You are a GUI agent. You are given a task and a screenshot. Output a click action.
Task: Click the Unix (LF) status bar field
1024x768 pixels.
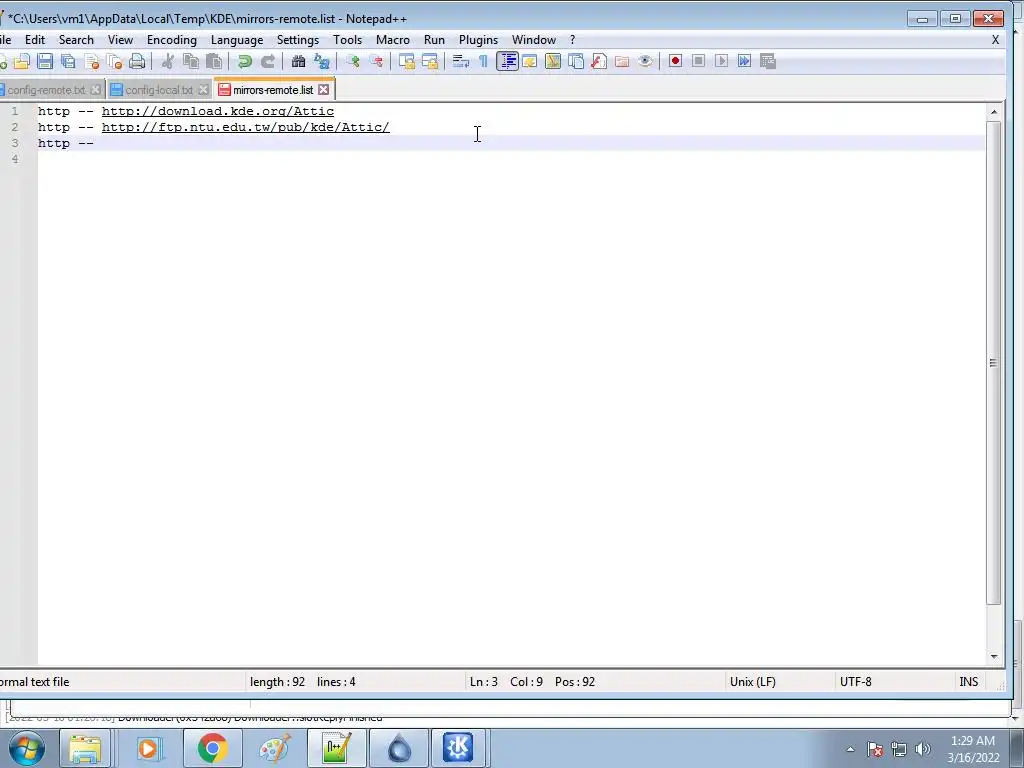[x=752, y=682]
